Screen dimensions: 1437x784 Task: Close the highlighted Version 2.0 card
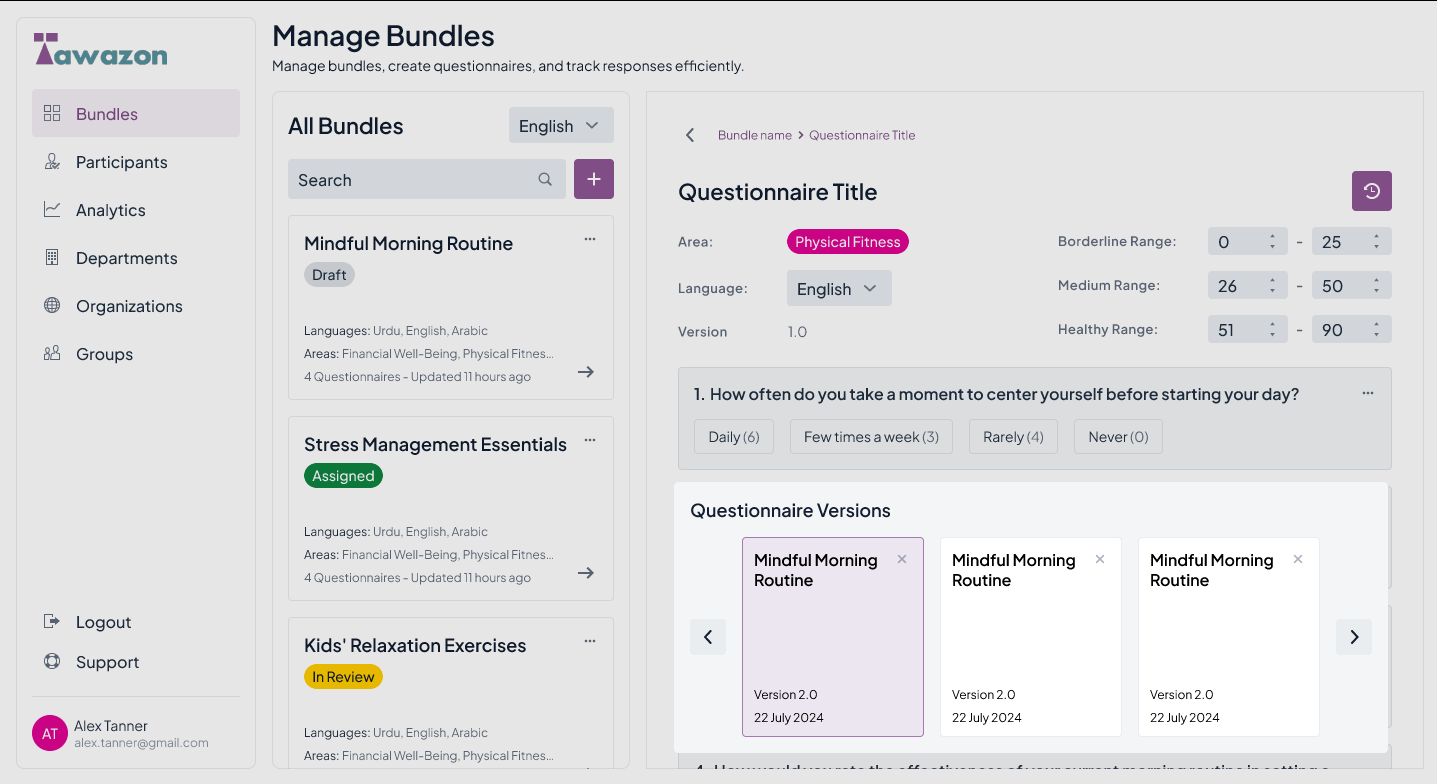902,560
